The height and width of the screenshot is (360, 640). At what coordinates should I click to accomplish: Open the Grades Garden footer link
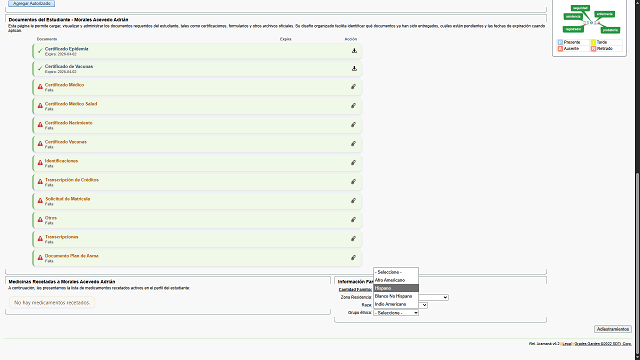(x=603, y=344)
